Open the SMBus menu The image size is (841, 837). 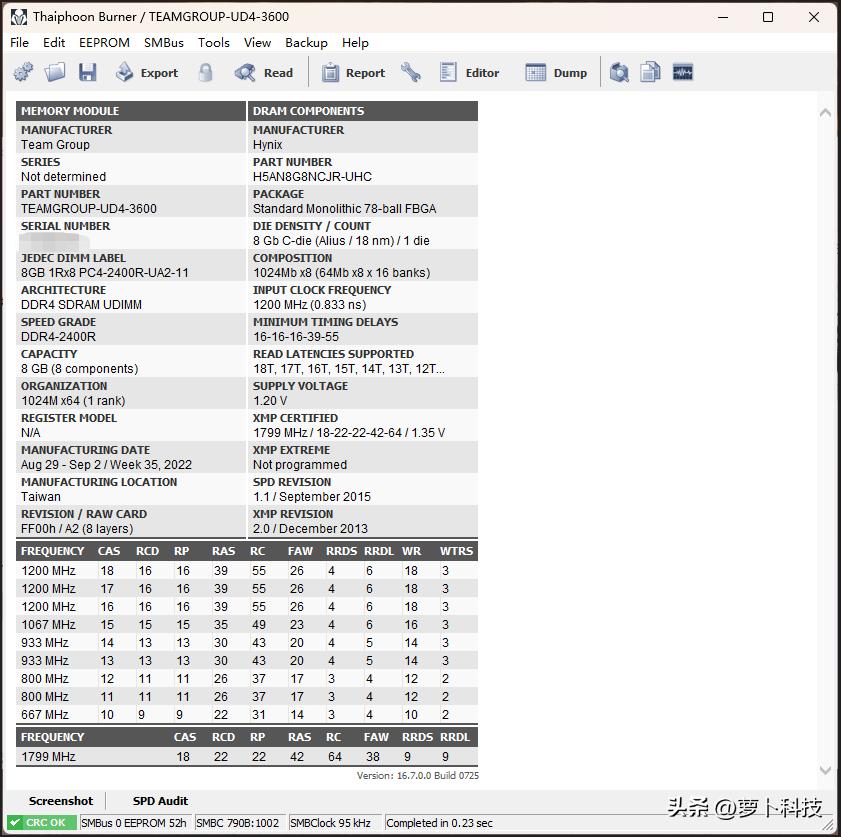(164, 42)
